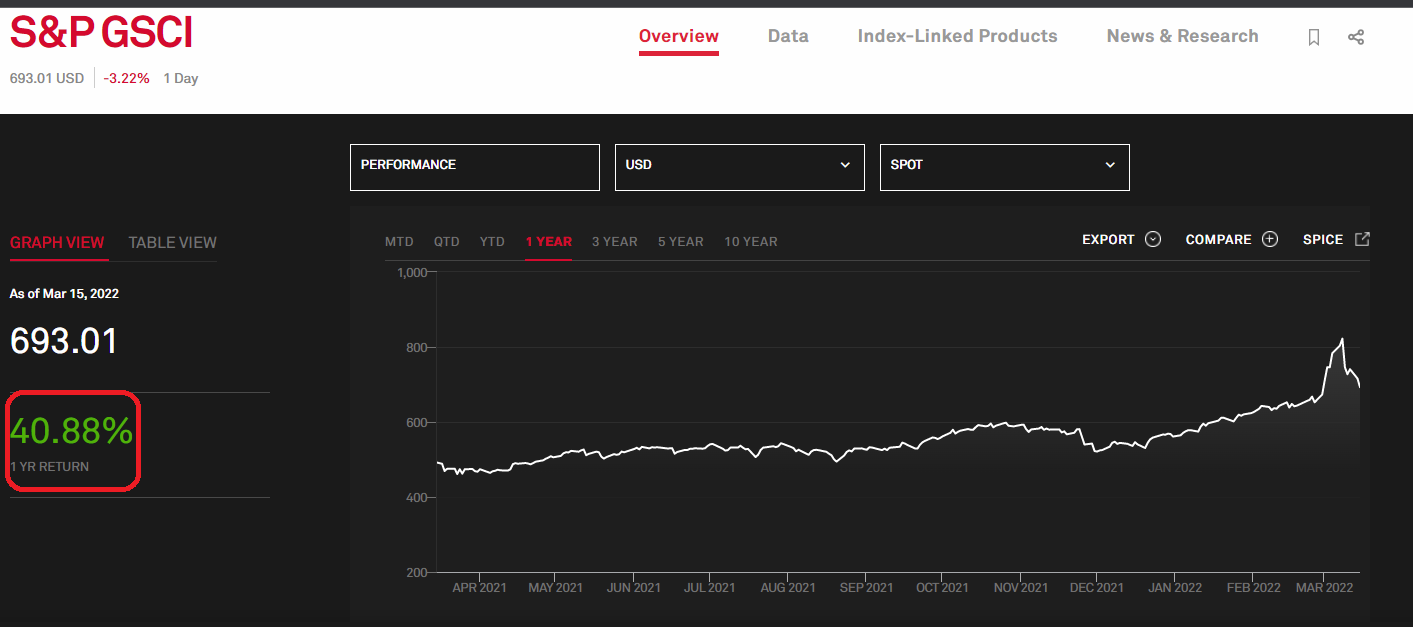1413x627 pixels.
Task: Select the Overview tab
Action: pyautogui.click(x=678, y=36)
